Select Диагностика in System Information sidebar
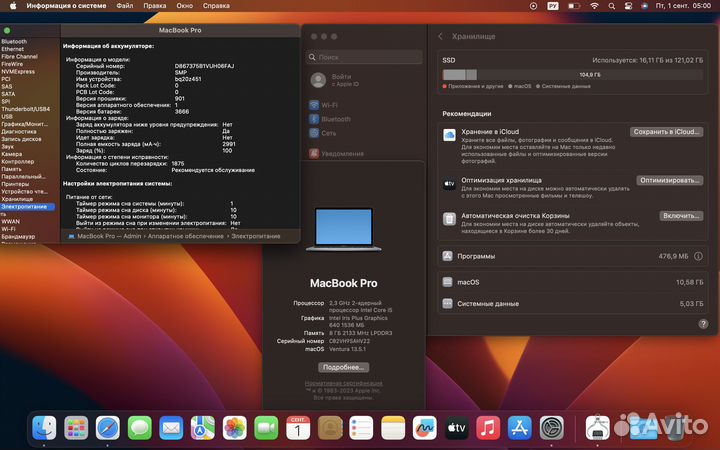This screenshot has height=450, width=720. [x=19, y=132]
